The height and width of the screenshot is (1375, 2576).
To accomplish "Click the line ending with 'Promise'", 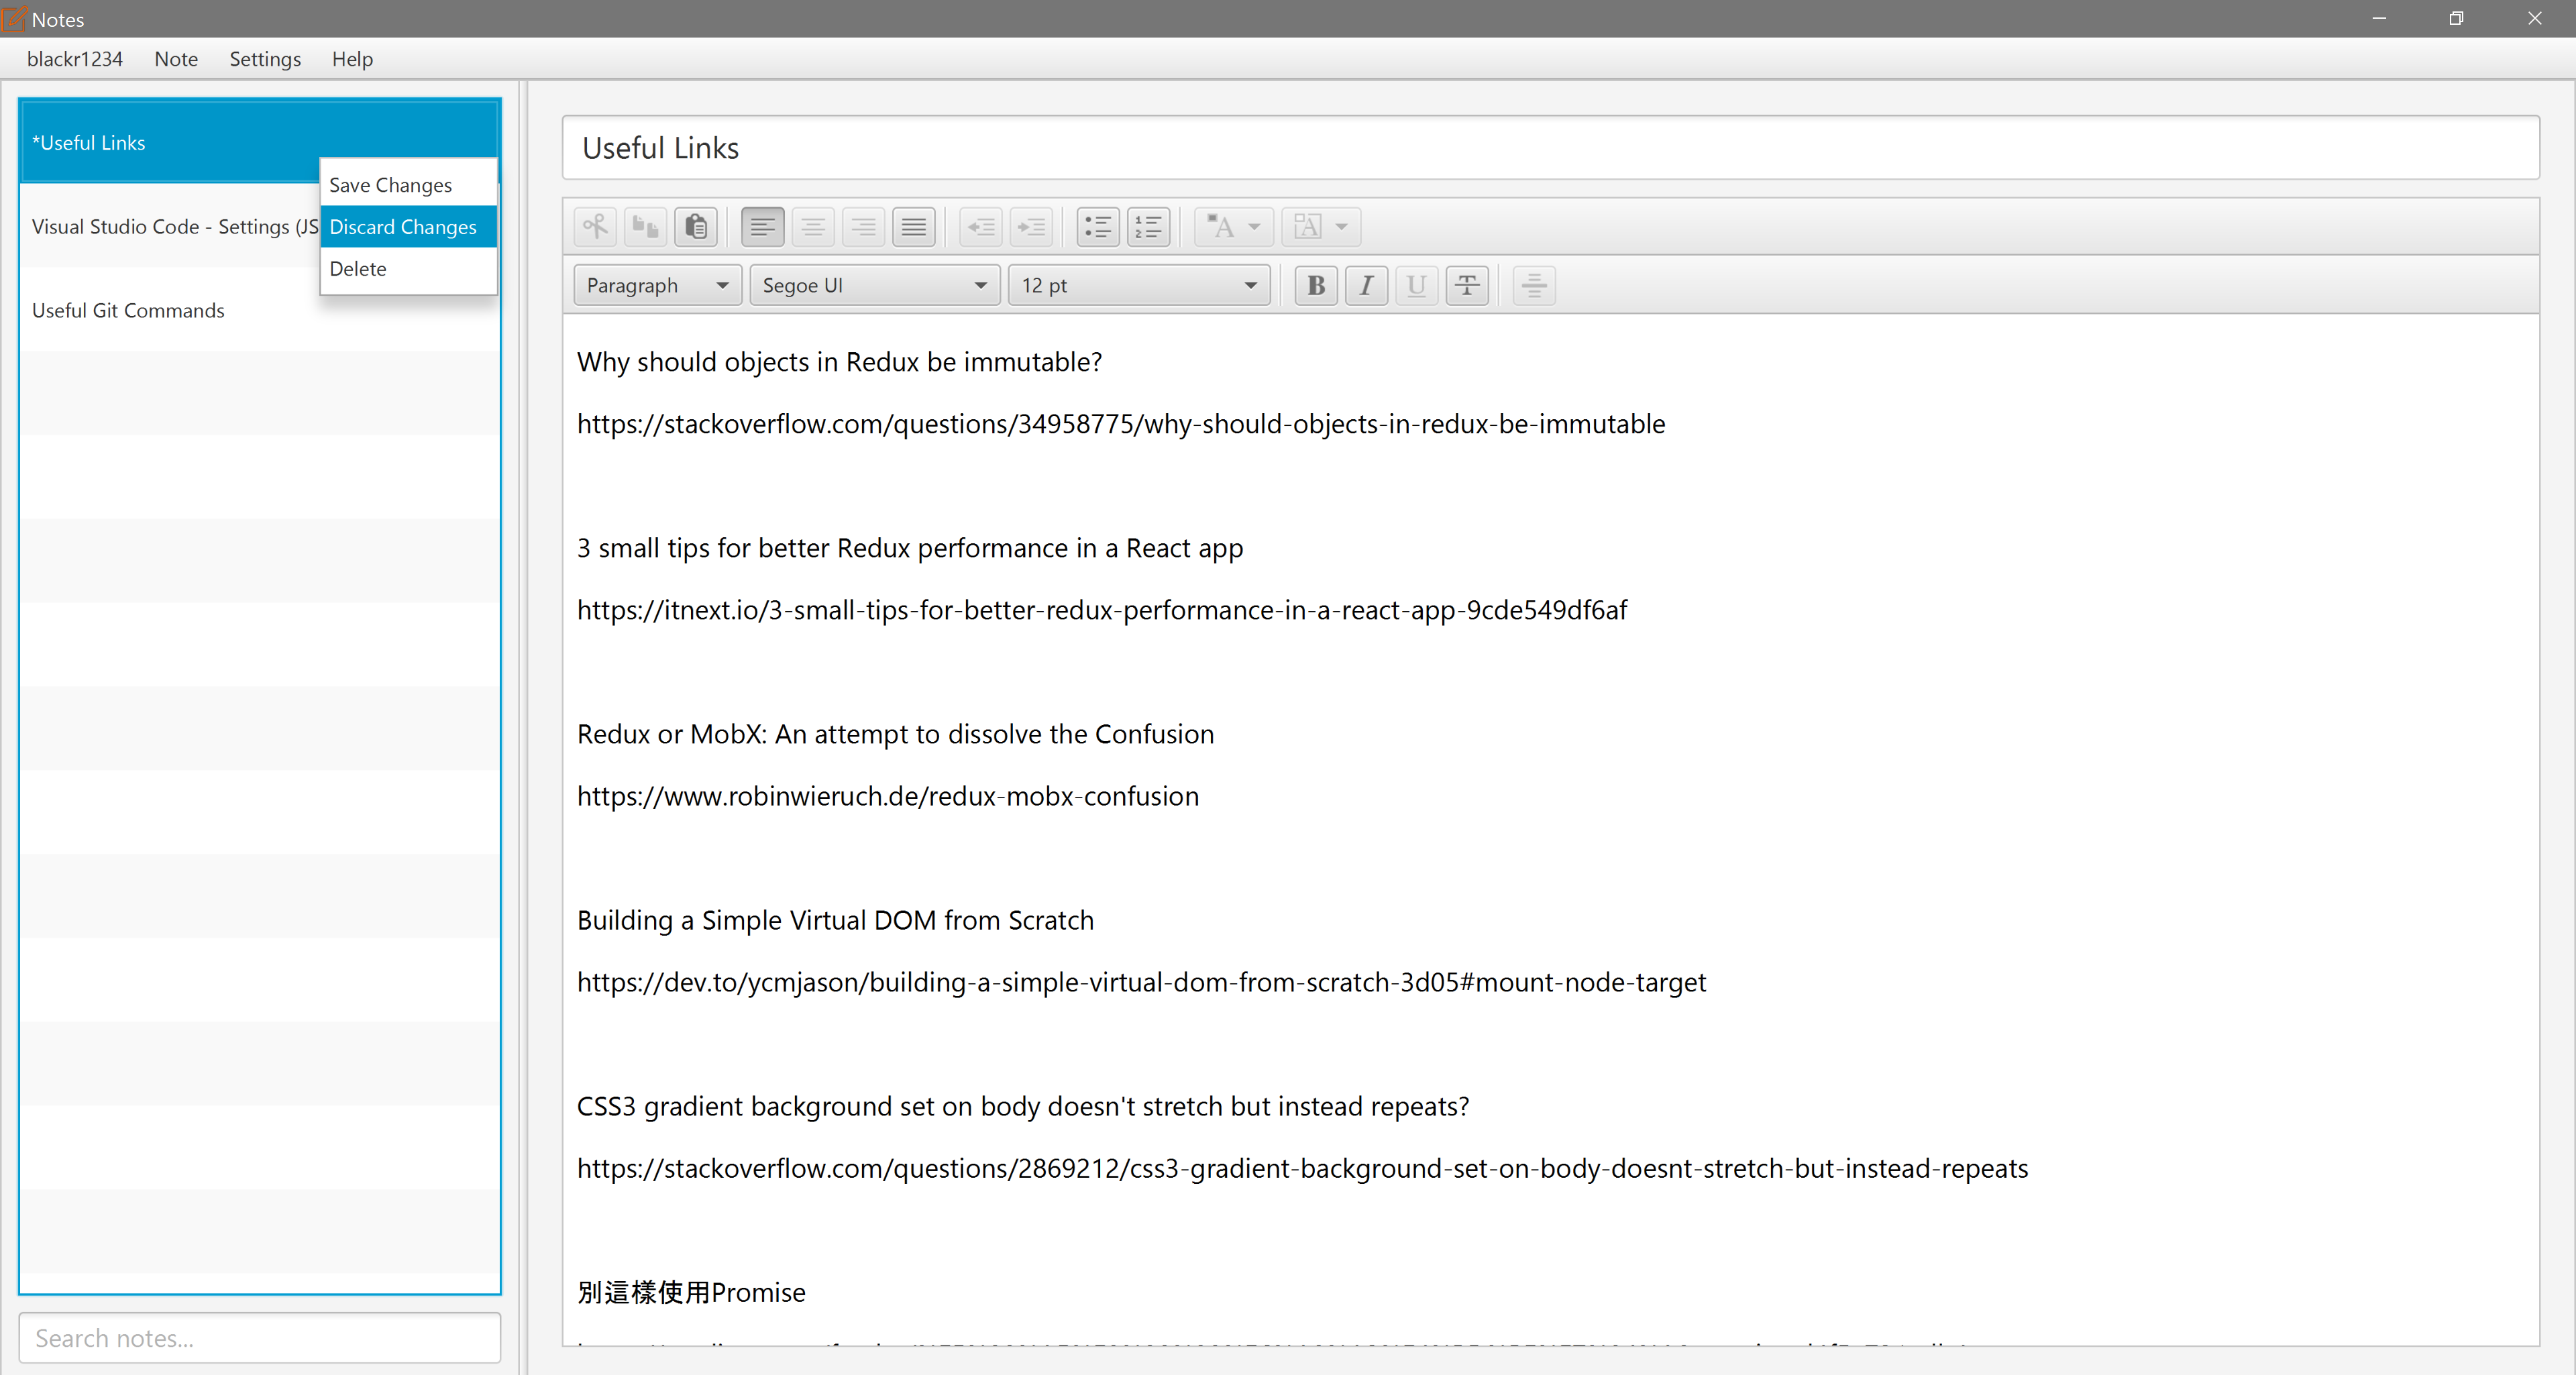I will pos(691,1292).
